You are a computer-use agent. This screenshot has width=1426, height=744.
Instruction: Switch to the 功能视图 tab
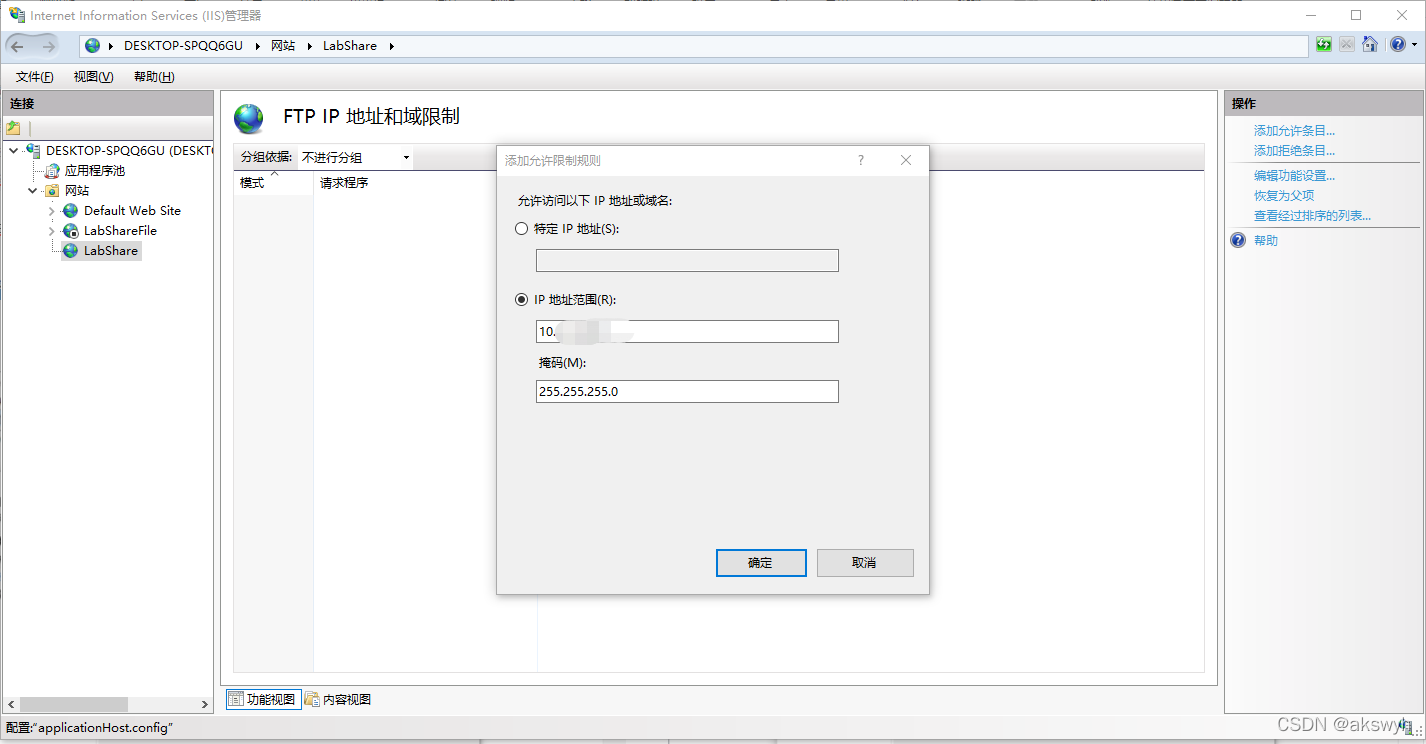click(x=263, y=699)
